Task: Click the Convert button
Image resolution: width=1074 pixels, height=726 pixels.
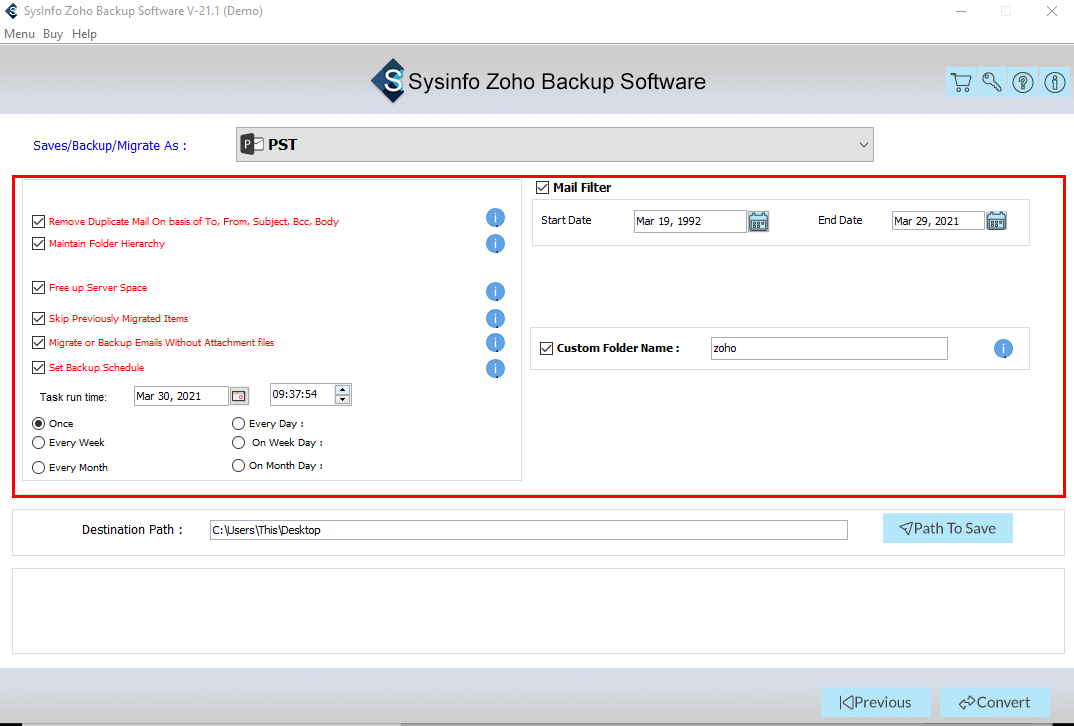Action: tap(994, 702)
